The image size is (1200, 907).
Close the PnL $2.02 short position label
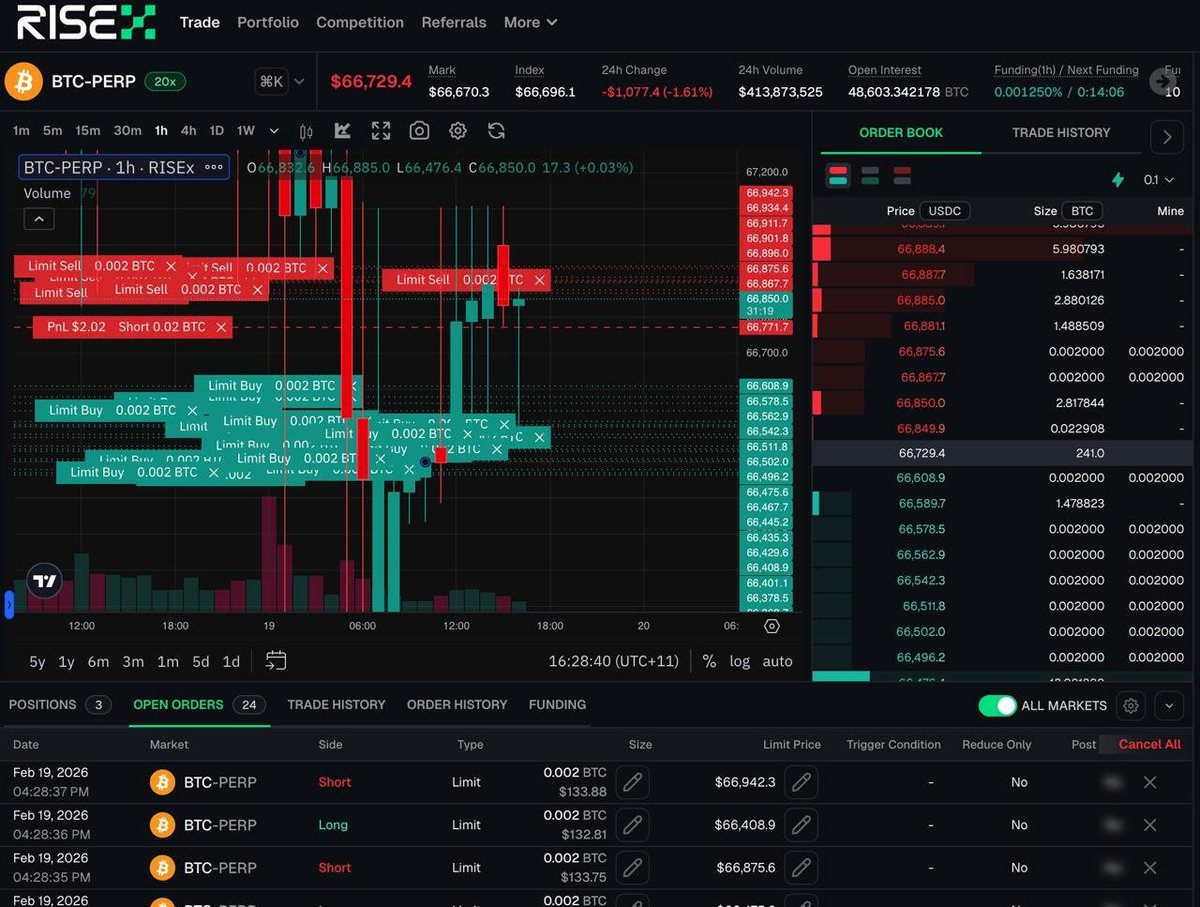pos(221,327)
